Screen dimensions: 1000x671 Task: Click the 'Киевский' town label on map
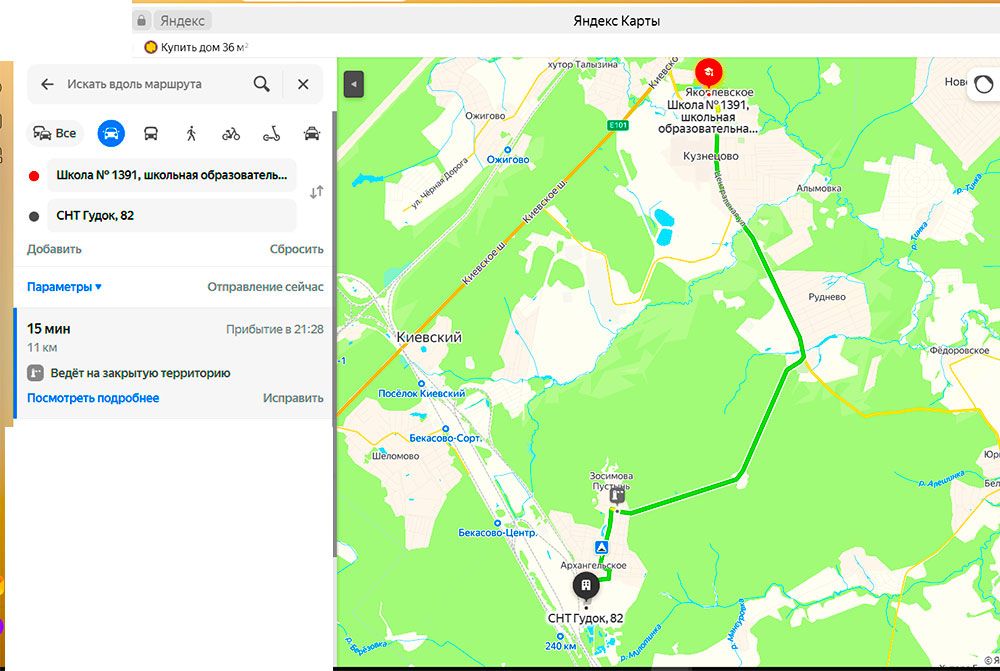pos(429,337)
